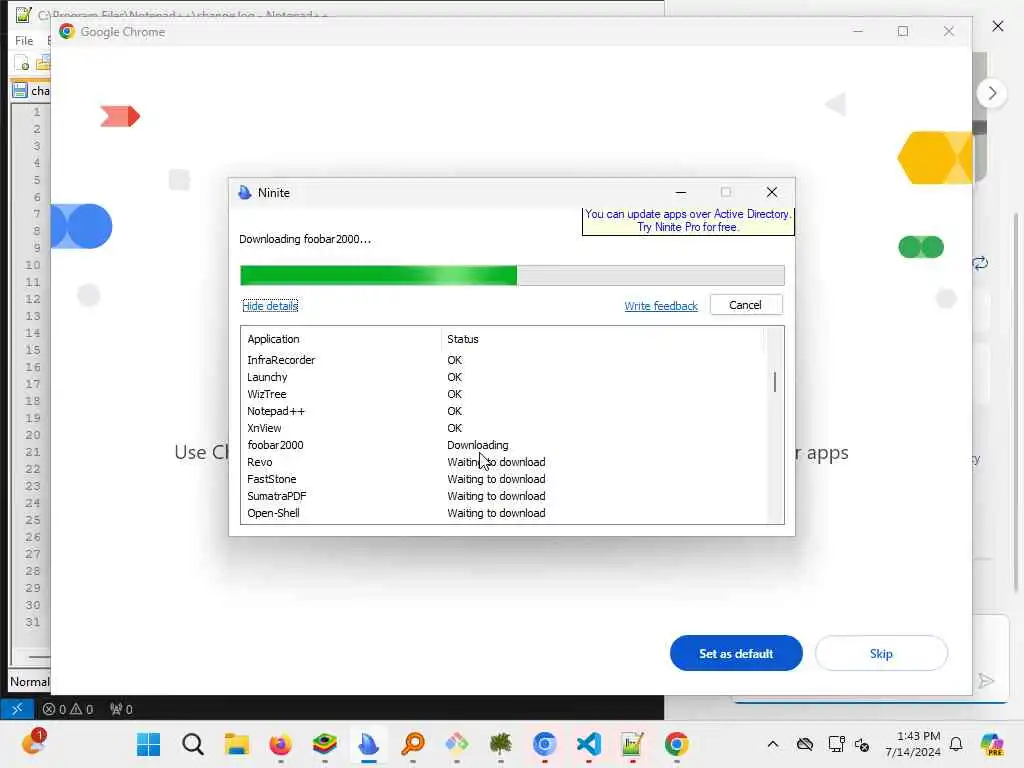Select the FastStone row
1024x768 pixels.
click(x=503, y=479)
